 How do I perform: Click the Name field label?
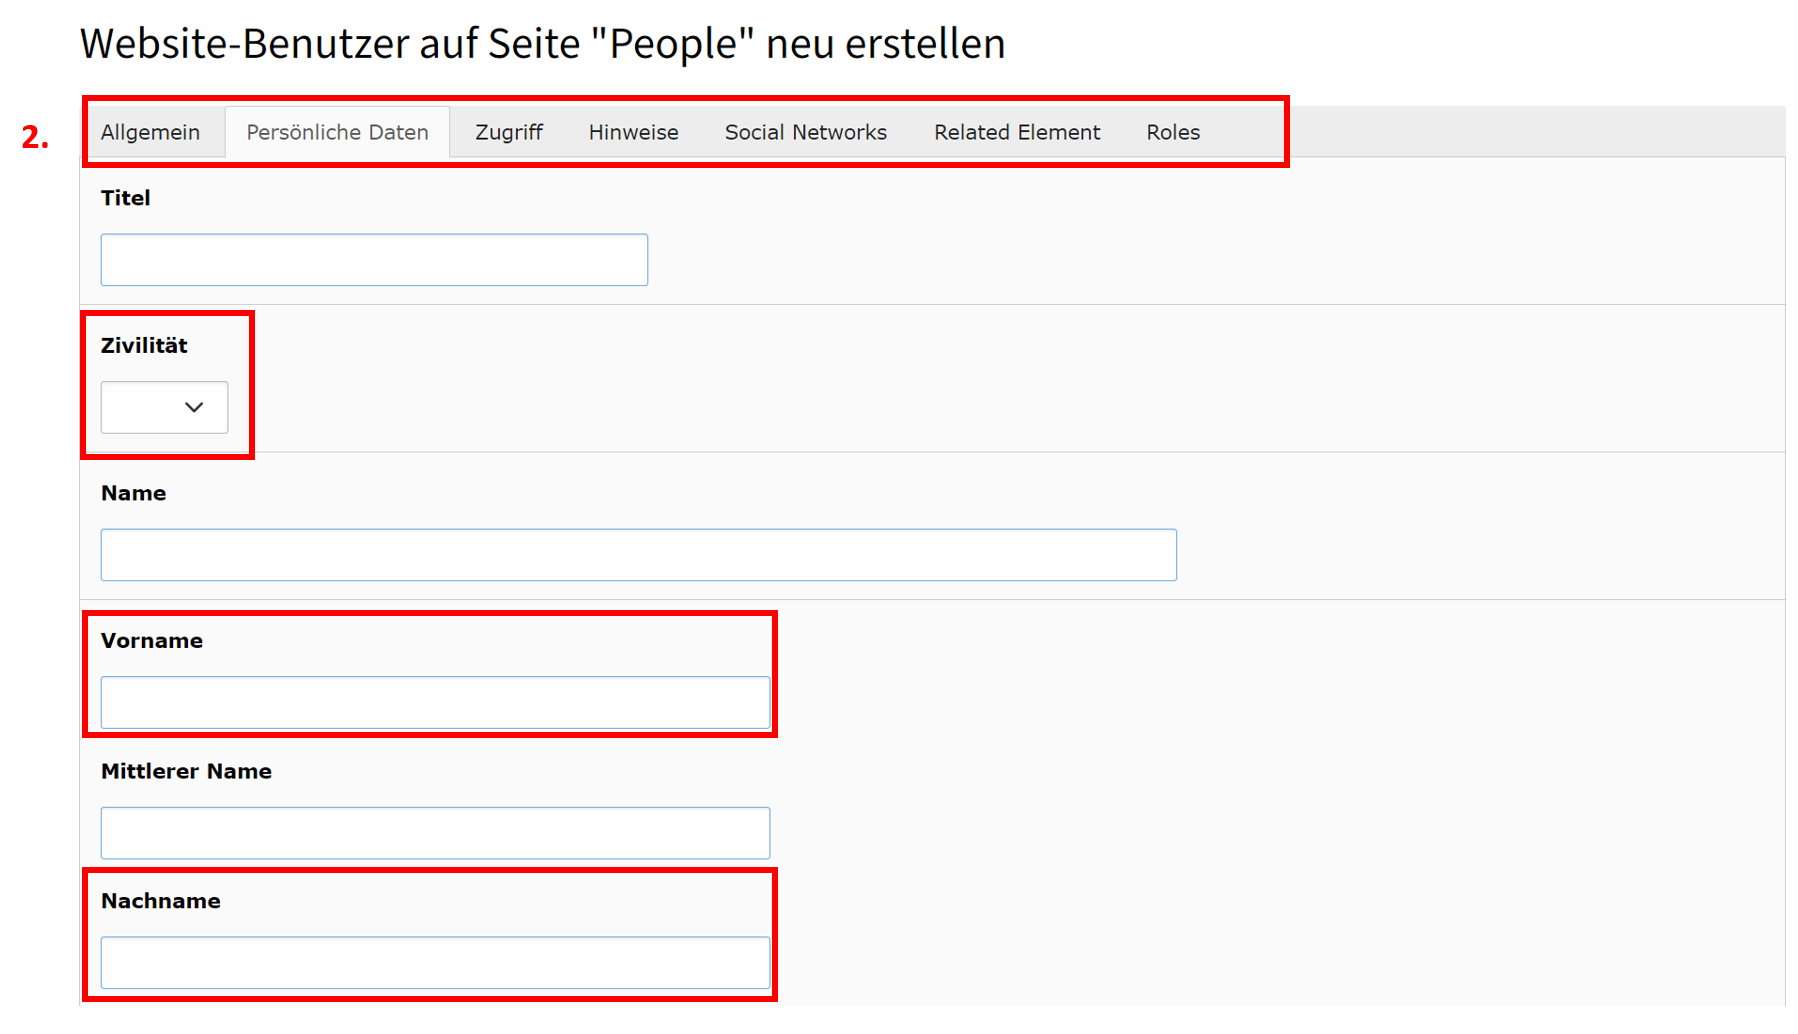pyautogui.click(x=134, y=493)
